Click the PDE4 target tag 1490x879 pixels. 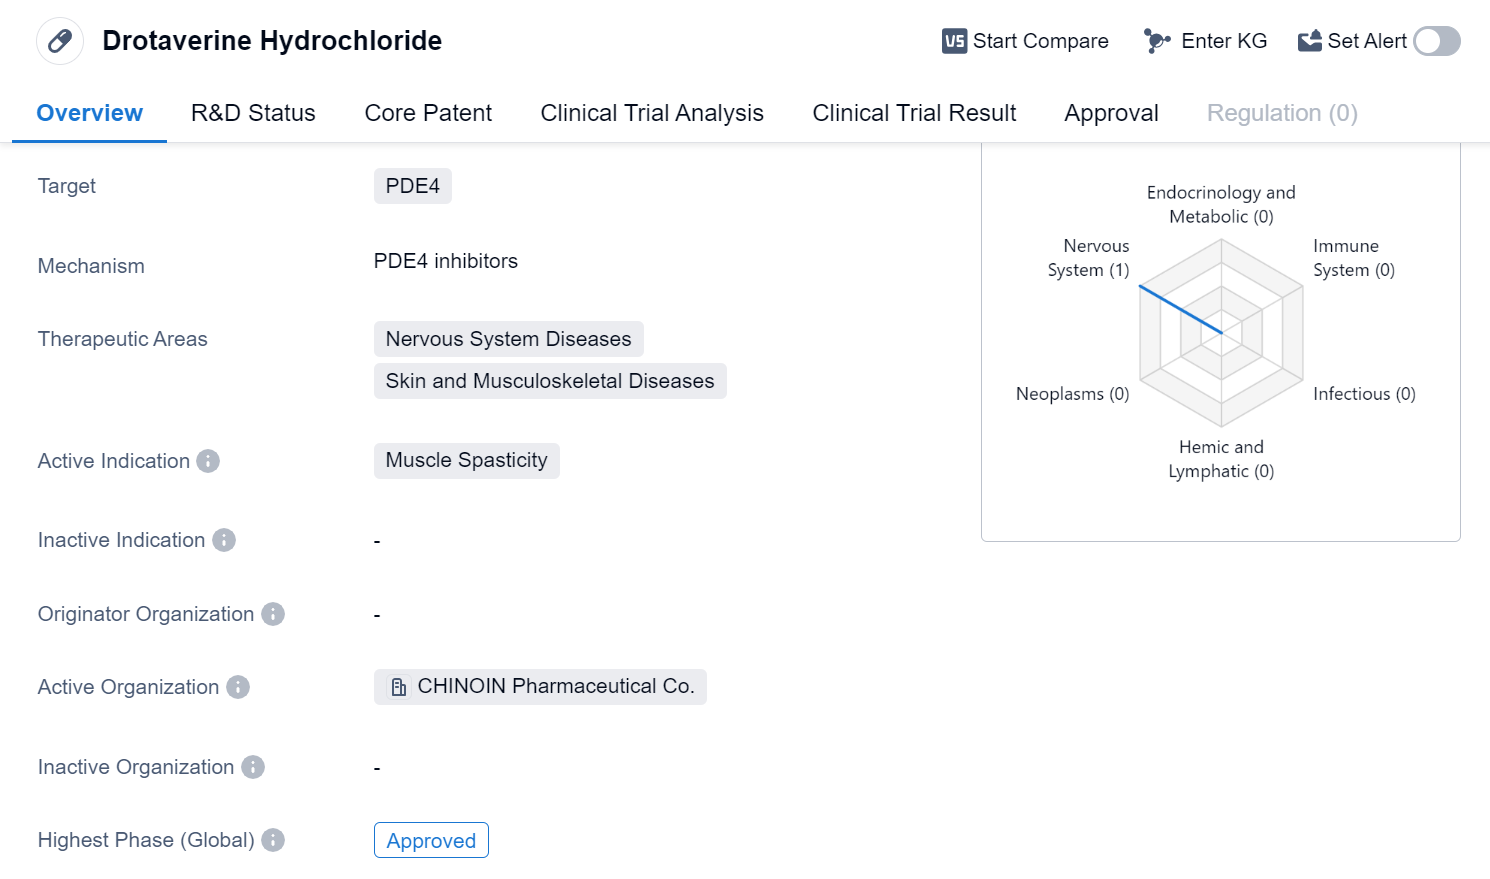click(412, 186)
